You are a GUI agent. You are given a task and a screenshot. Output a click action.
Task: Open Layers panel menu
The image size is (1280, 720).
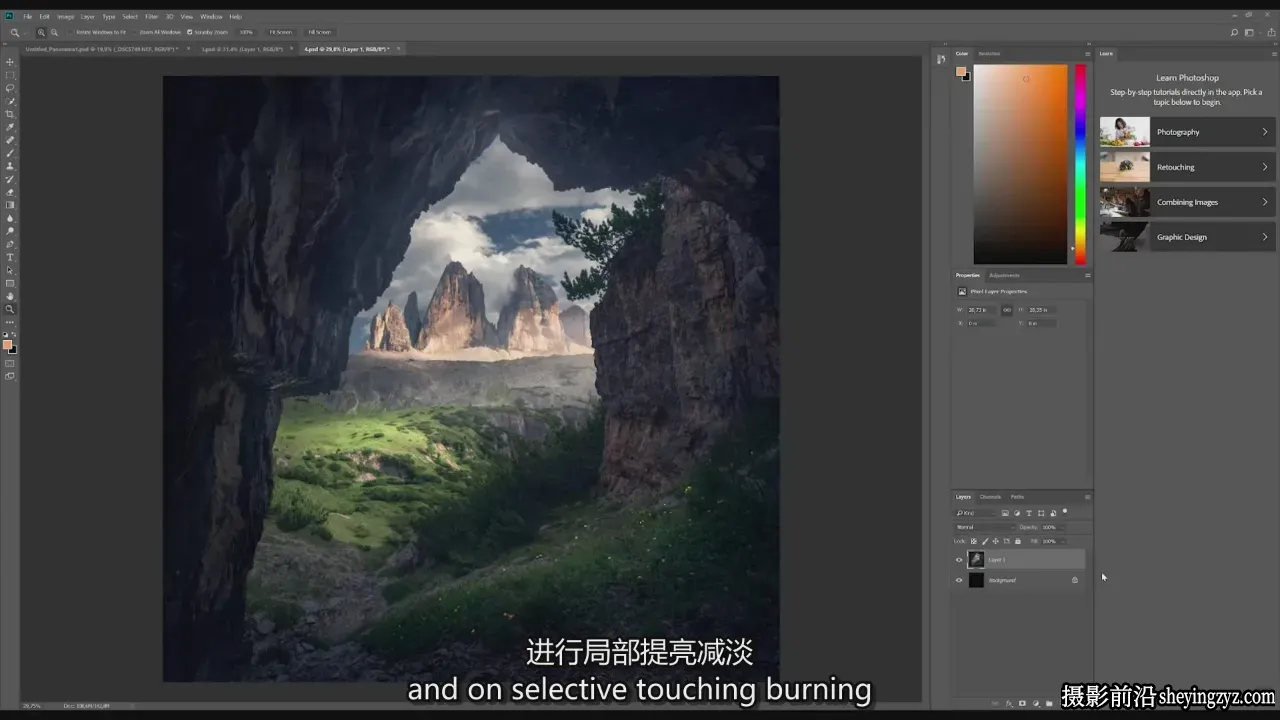click(1087, 497)
